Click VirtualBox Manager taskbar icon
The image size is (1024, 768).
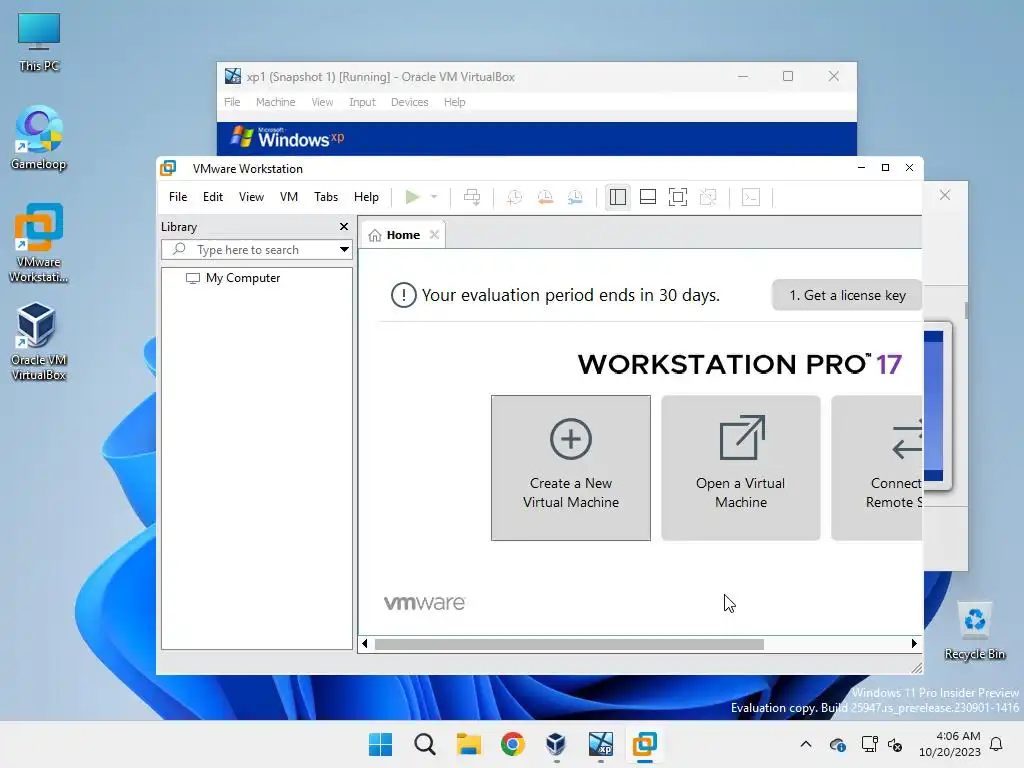(x=556, y=744)
